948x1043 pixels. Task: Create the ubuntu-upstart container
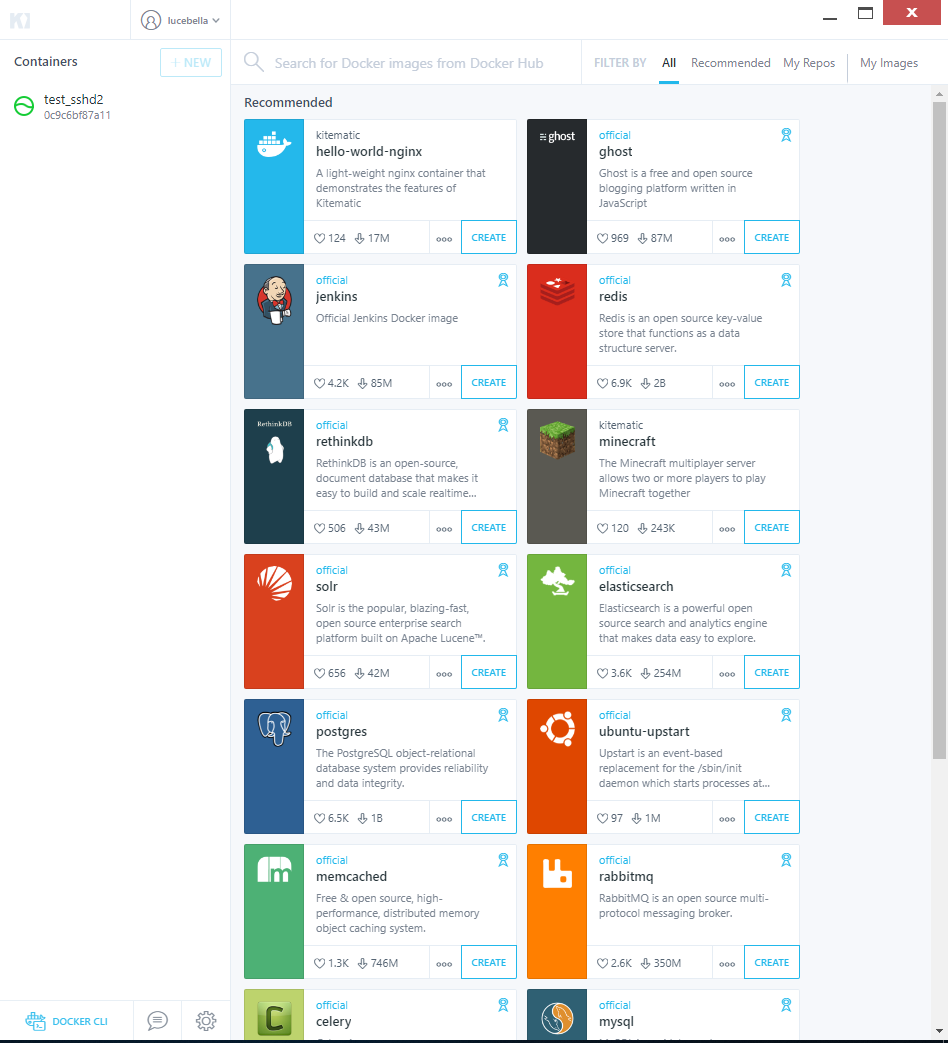[x=772, y=818]
